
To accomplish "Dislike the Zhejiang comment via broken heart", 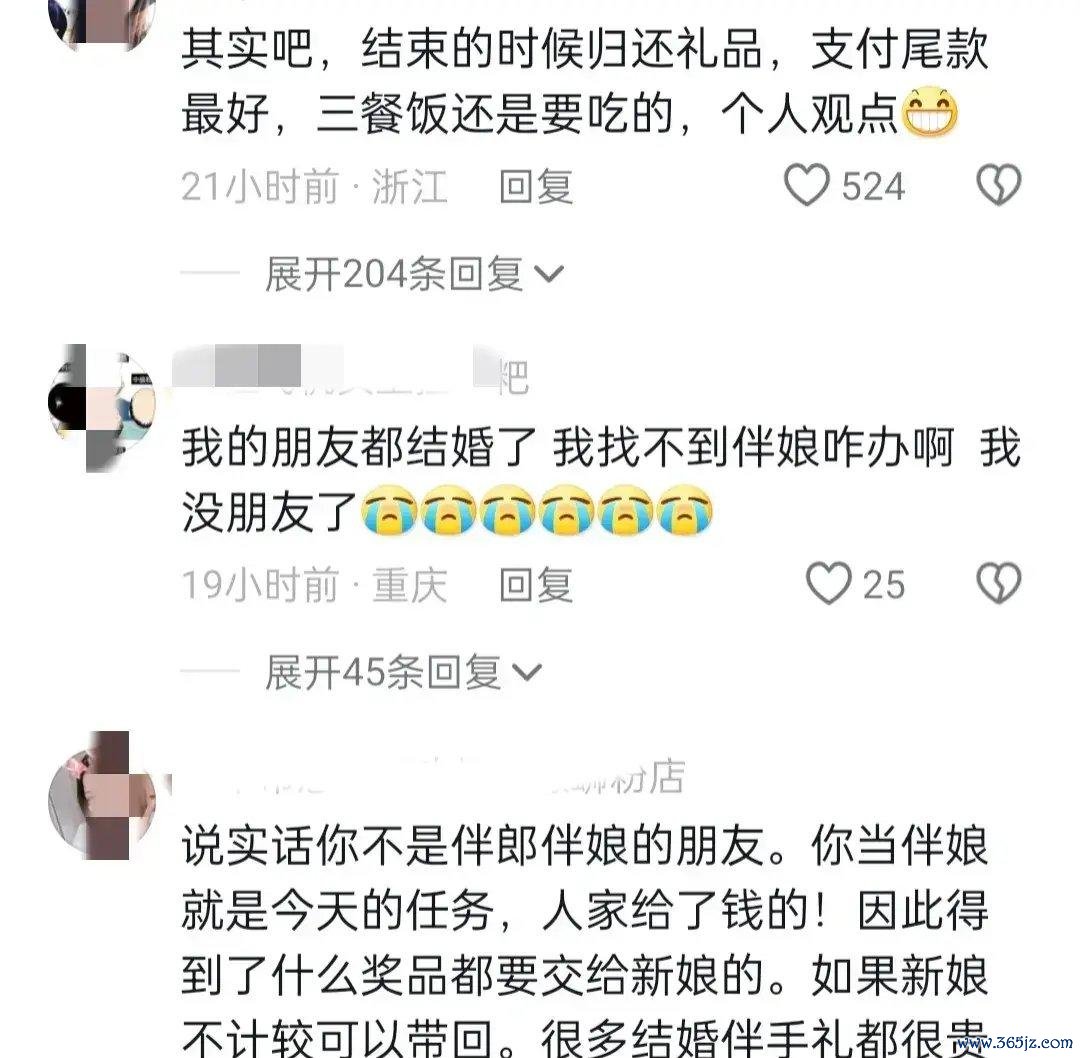I will coord(999,185).
